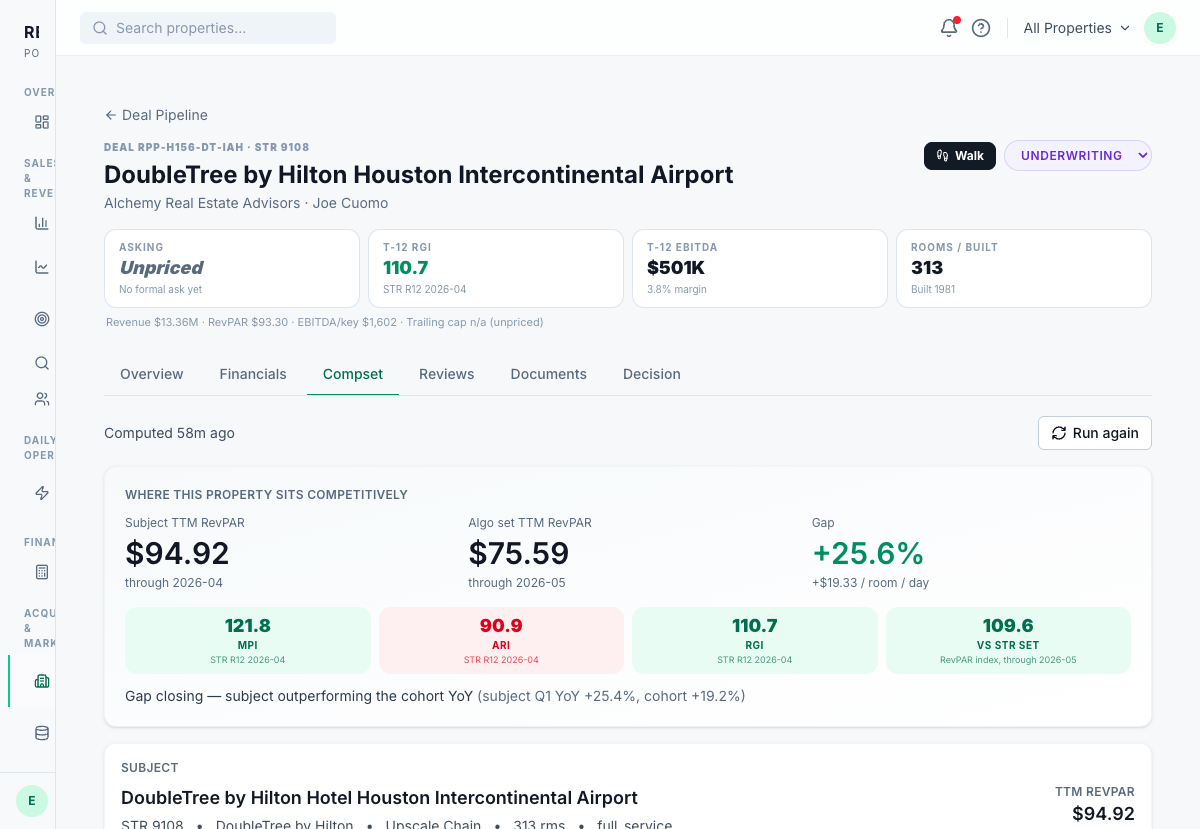
Task: Click the RI logo in the sidebar
Action: (32, 32)
